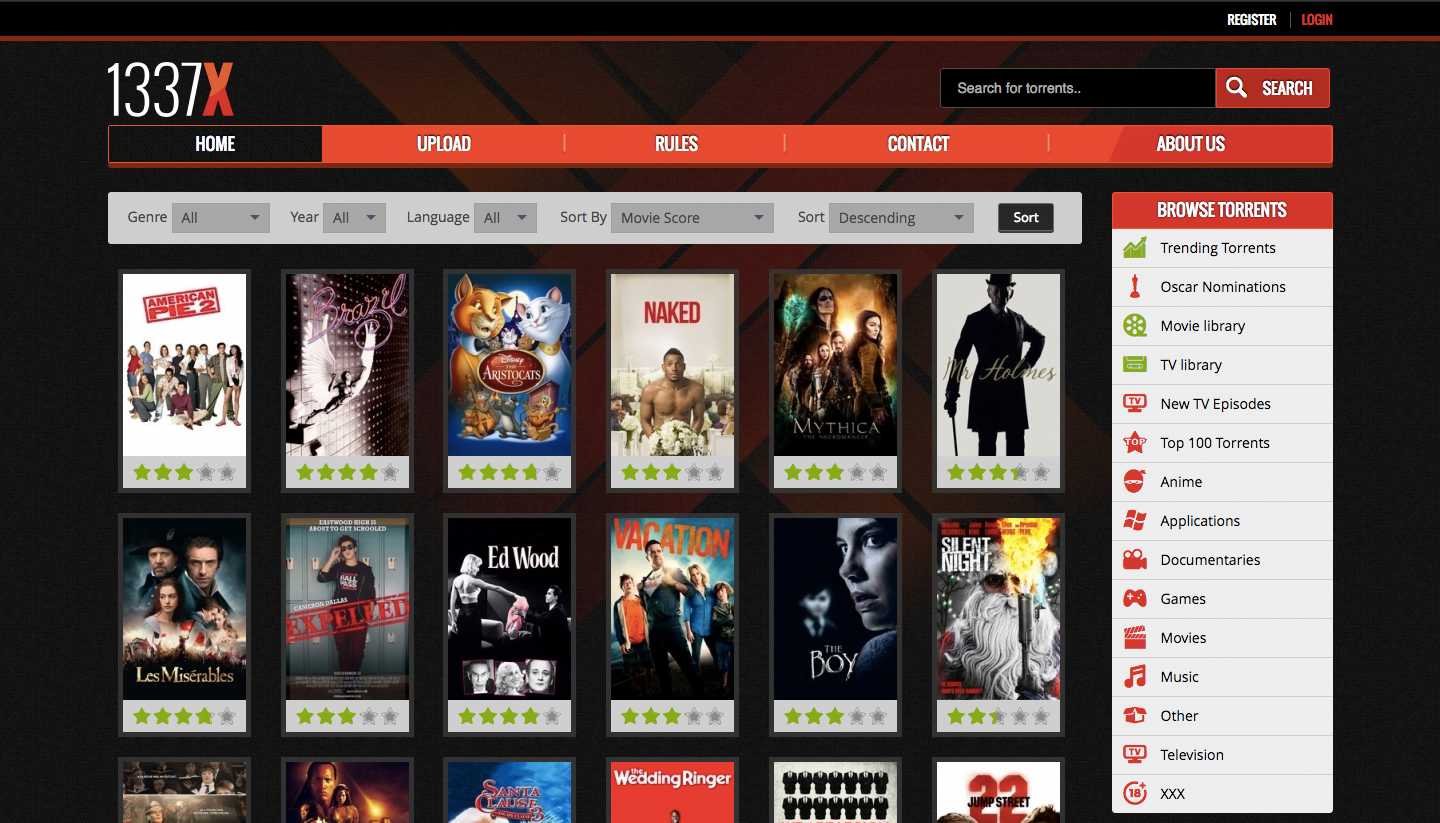Expand the Descending sort order dropdown
The height and width of the screenshot is (823, 1440).
pos(901,218)
